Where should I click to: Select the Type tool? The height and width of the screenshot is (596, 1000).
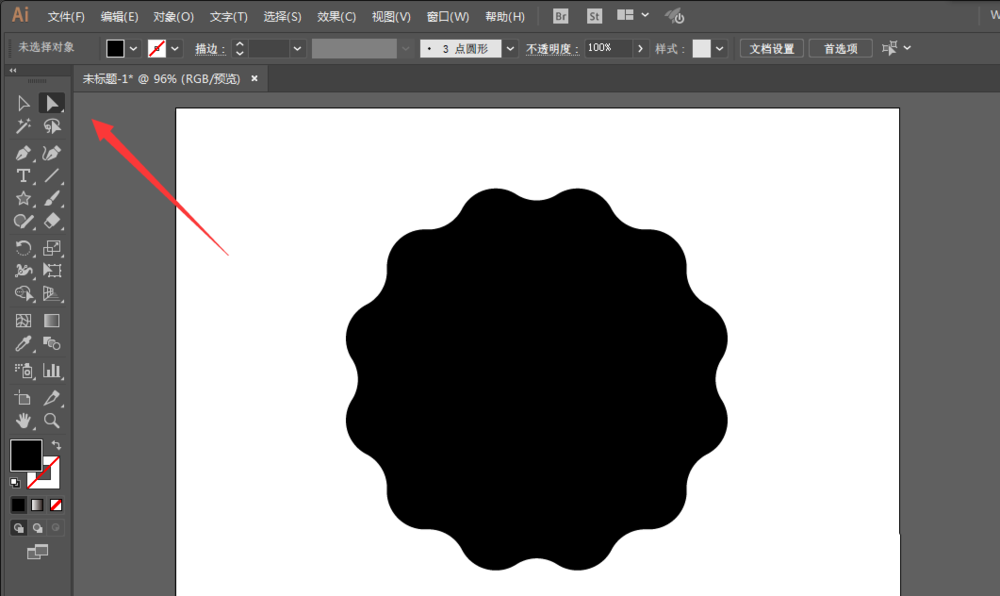(x=23, y=175)
